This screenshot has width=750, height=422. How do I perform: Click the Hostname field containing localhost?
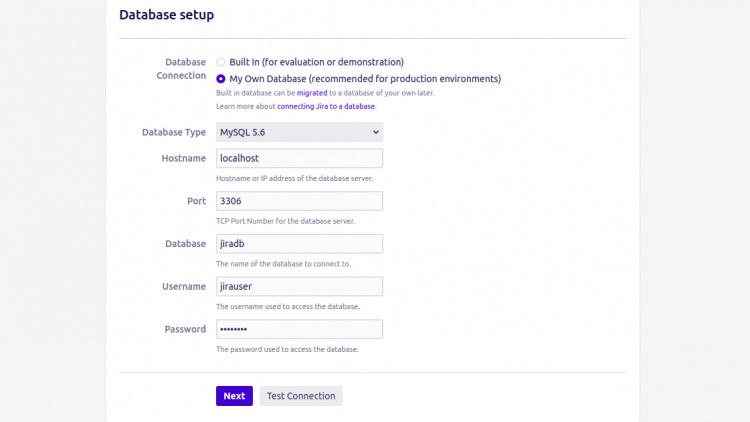tap(299, 158)
